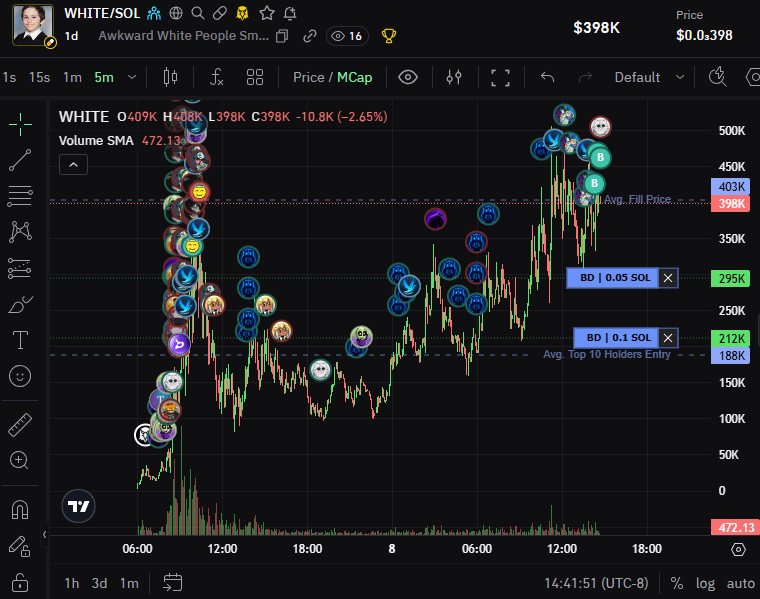
Task: Expand the drawing toolbar side arrow
Action: point(45,535)
